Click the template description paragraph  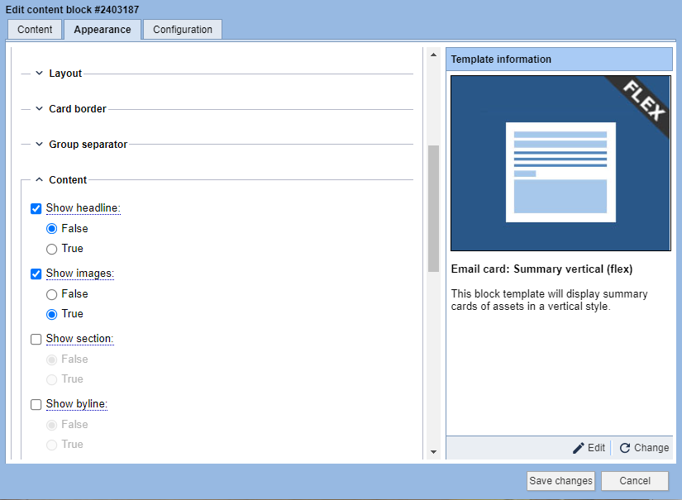coord(549,300)
